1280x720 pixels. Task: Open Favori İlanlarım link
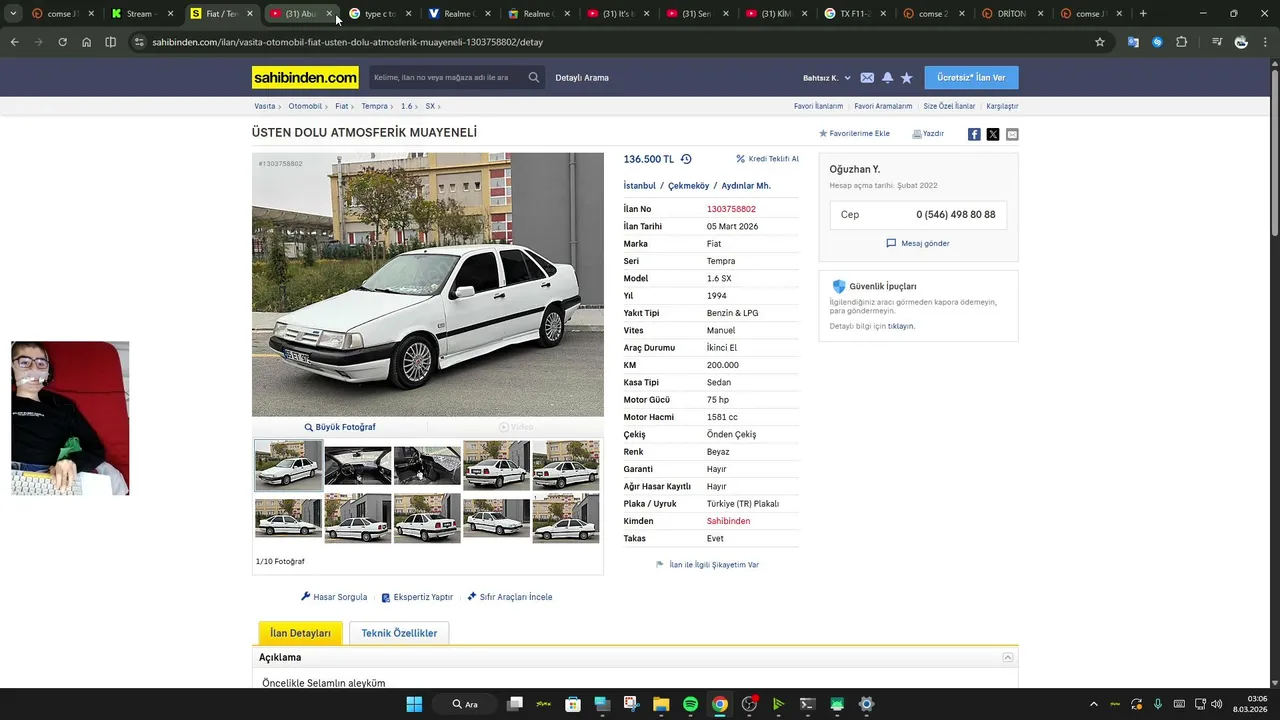[x=818, y=106]
